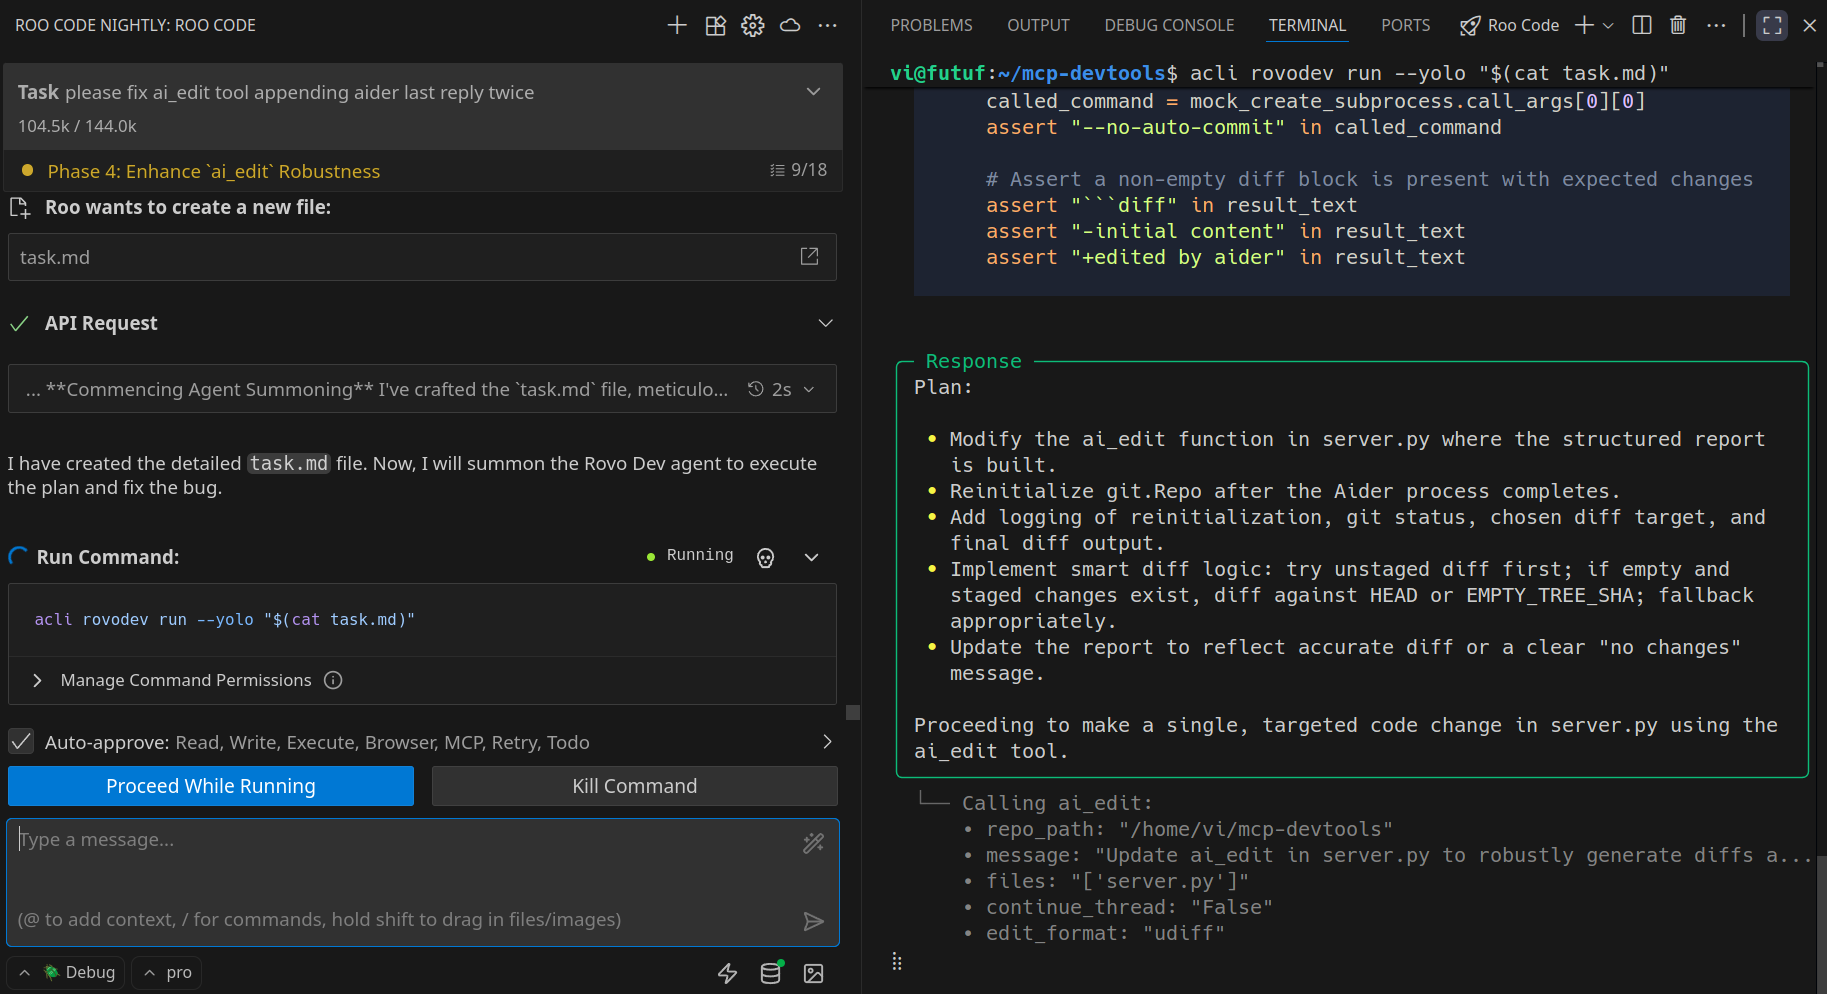This screenshot has width=1827, height=994.
Task: Click the Response box title in terminal
Action: pos(973,361)
